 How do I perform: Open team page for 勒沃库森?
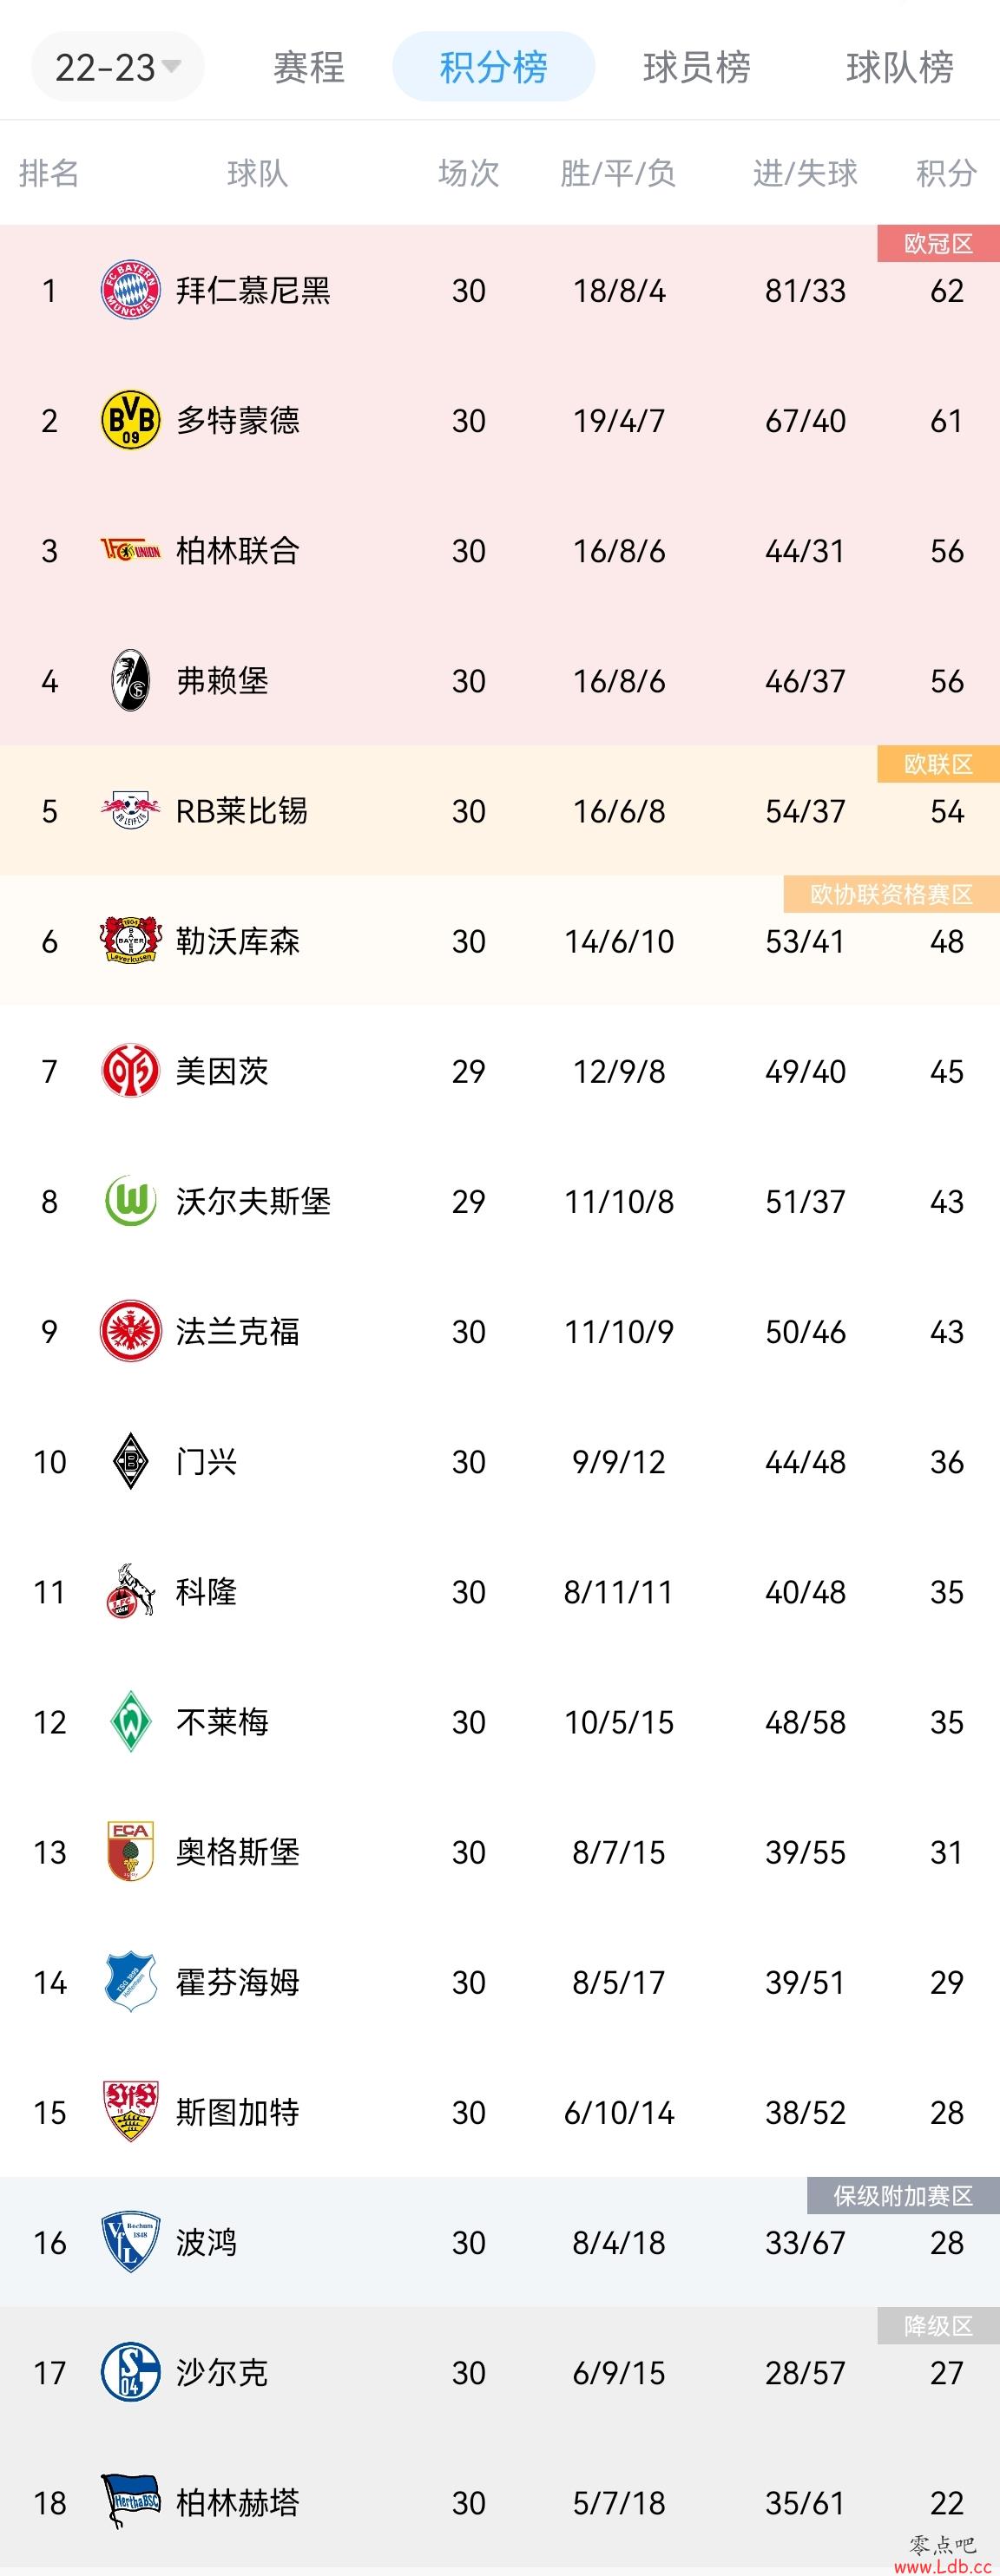238,941
